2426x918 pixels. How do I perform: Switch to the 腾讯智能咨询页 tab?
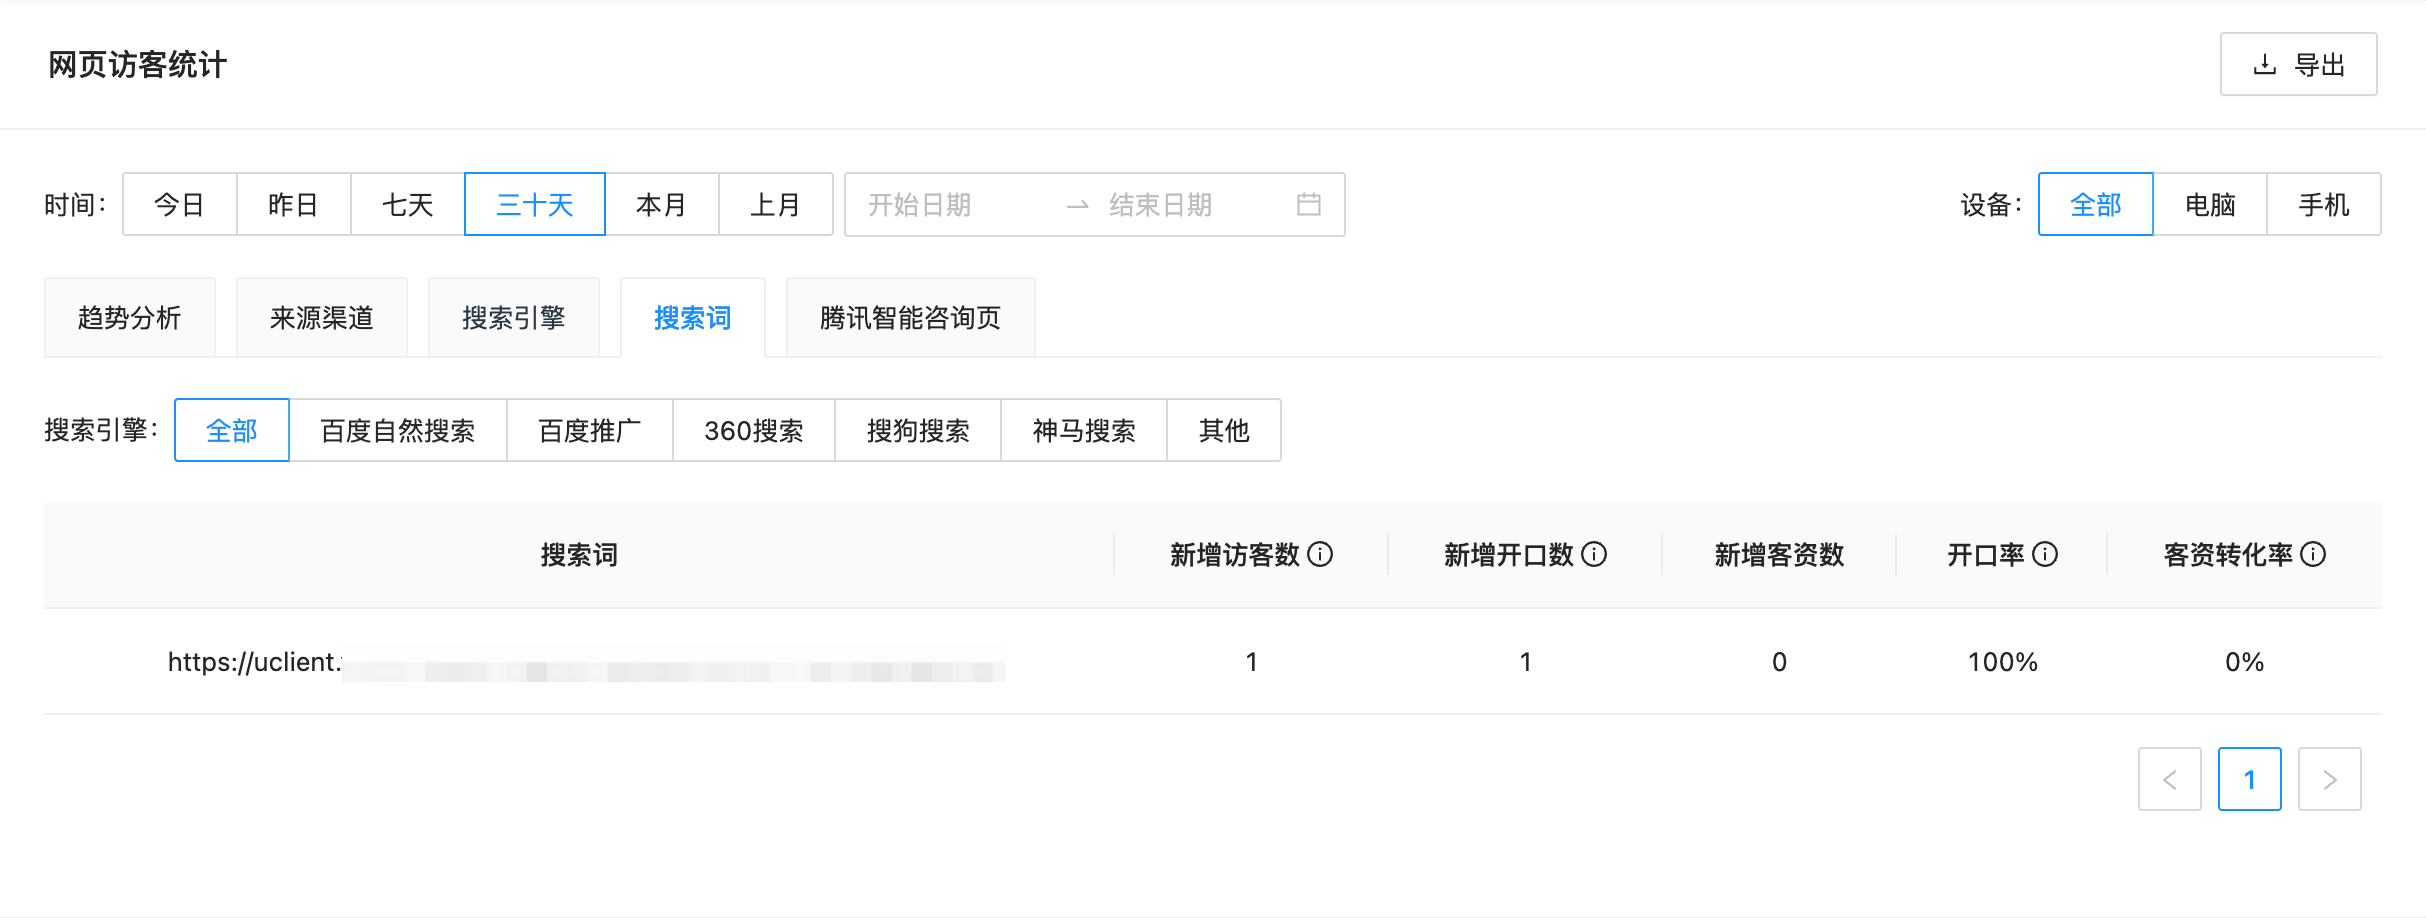910,317
